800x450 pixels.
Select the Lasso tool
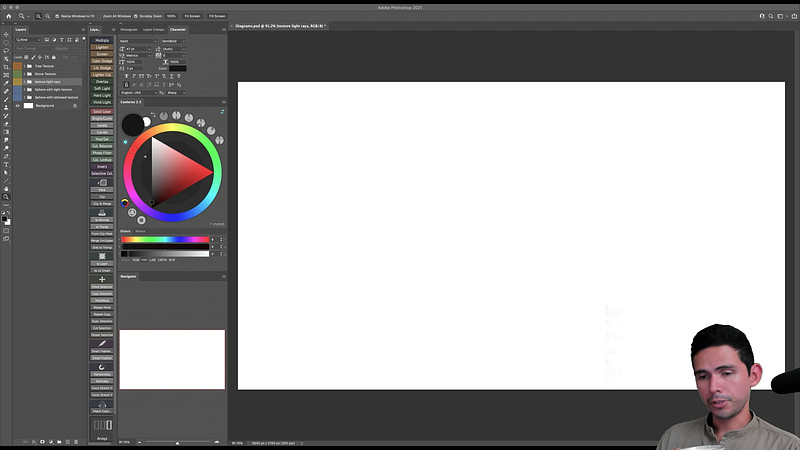(6, 51)
